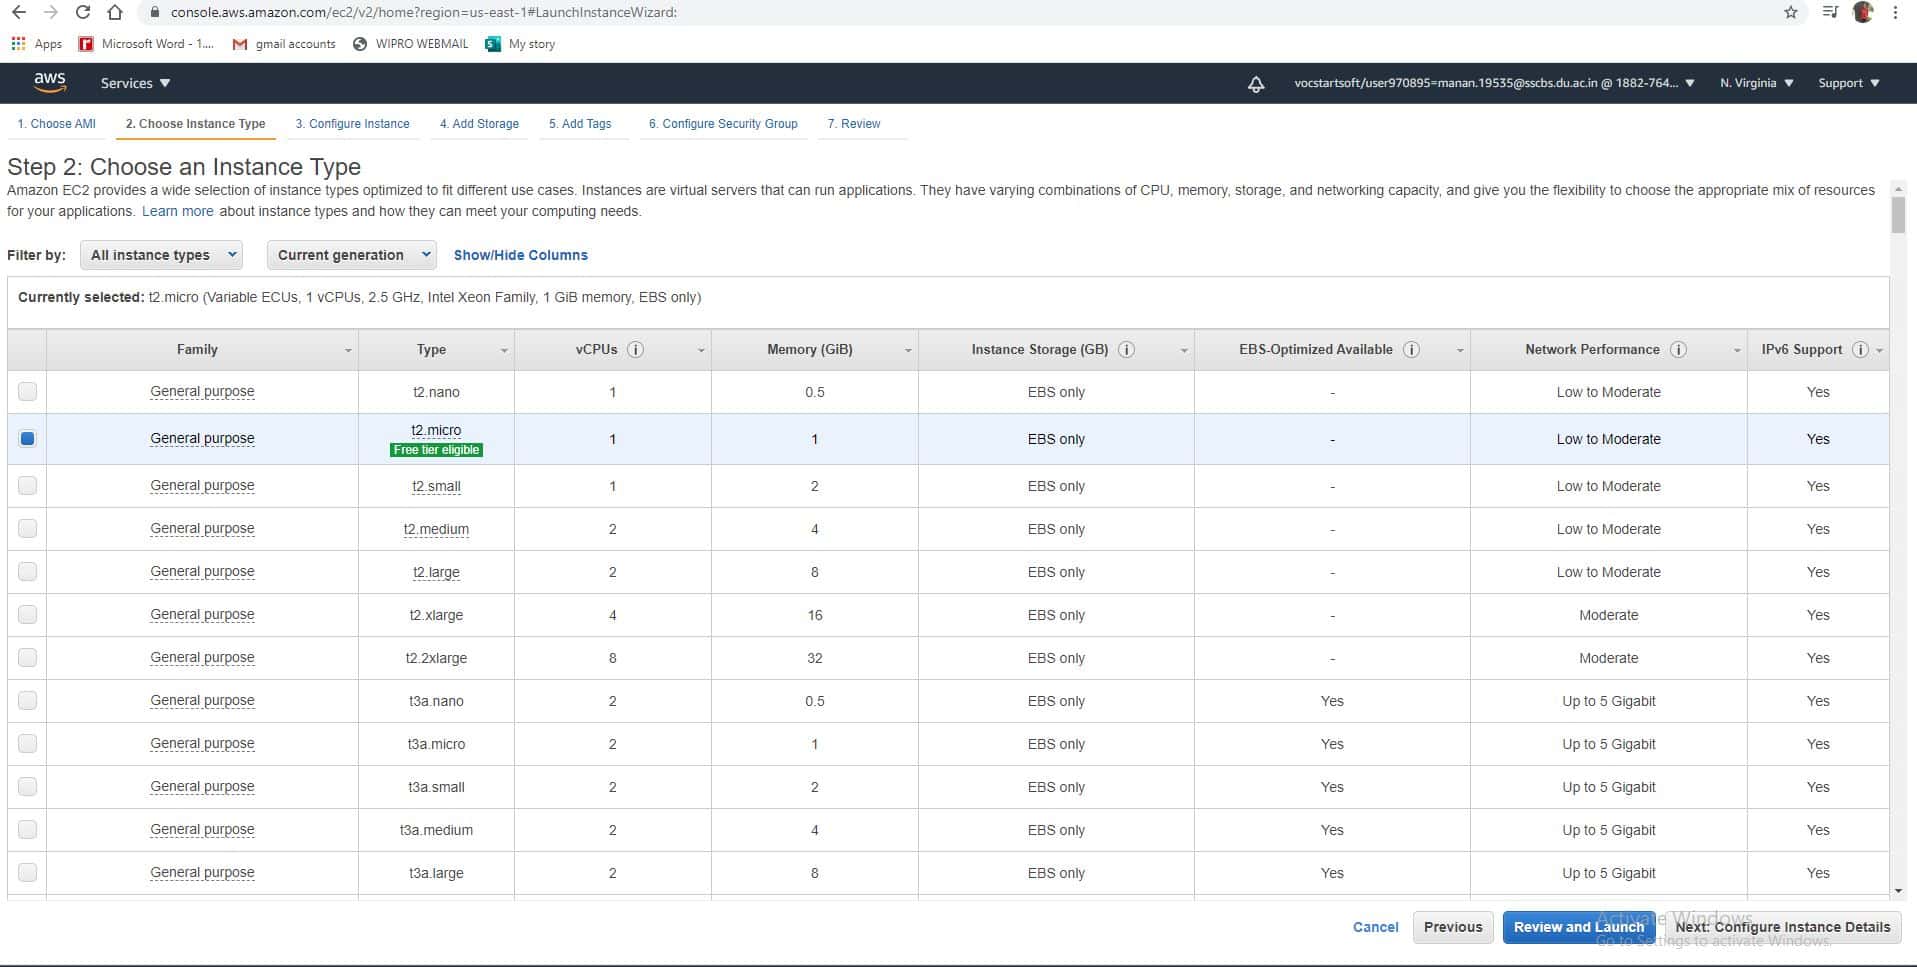Select the t2.small instance checkbox
Image resolution: width=1917 pixels, height=967 pixels.
pos(27,485)
